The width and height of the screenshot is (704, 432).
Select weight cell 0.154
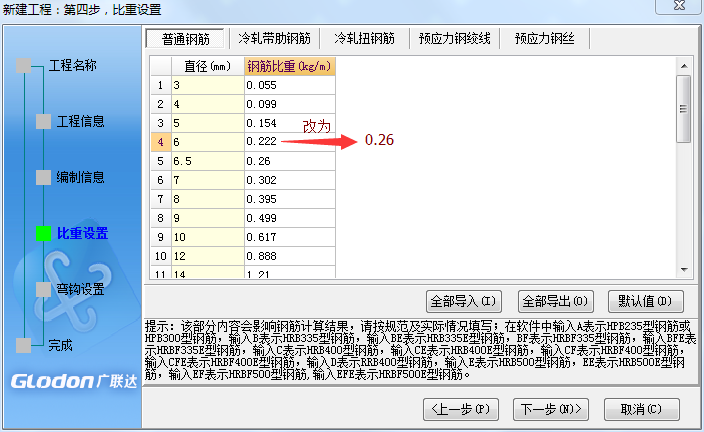pyautogui.click(x=290, y=123)
